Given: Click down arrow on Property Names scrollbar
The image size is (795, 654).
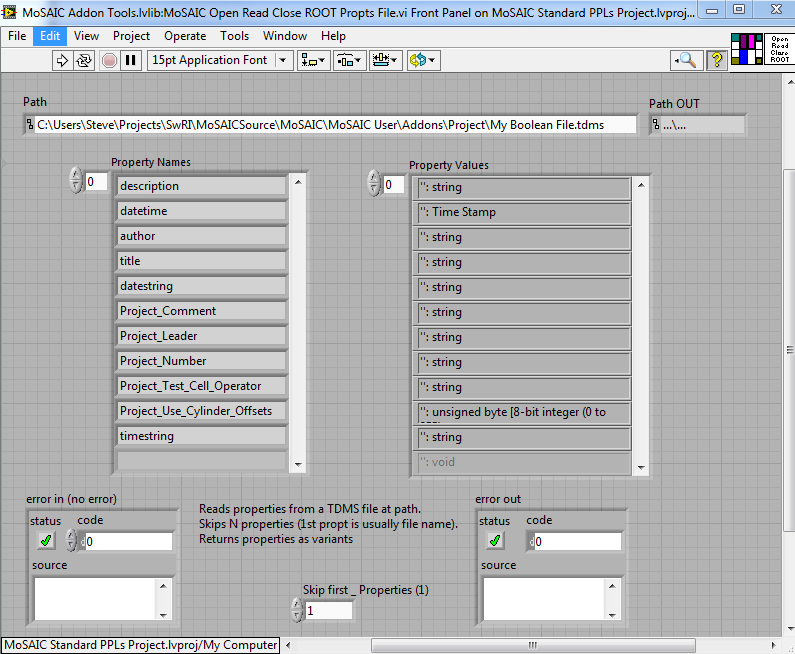Looking at the screenshot, I should (x=298, y=464).
